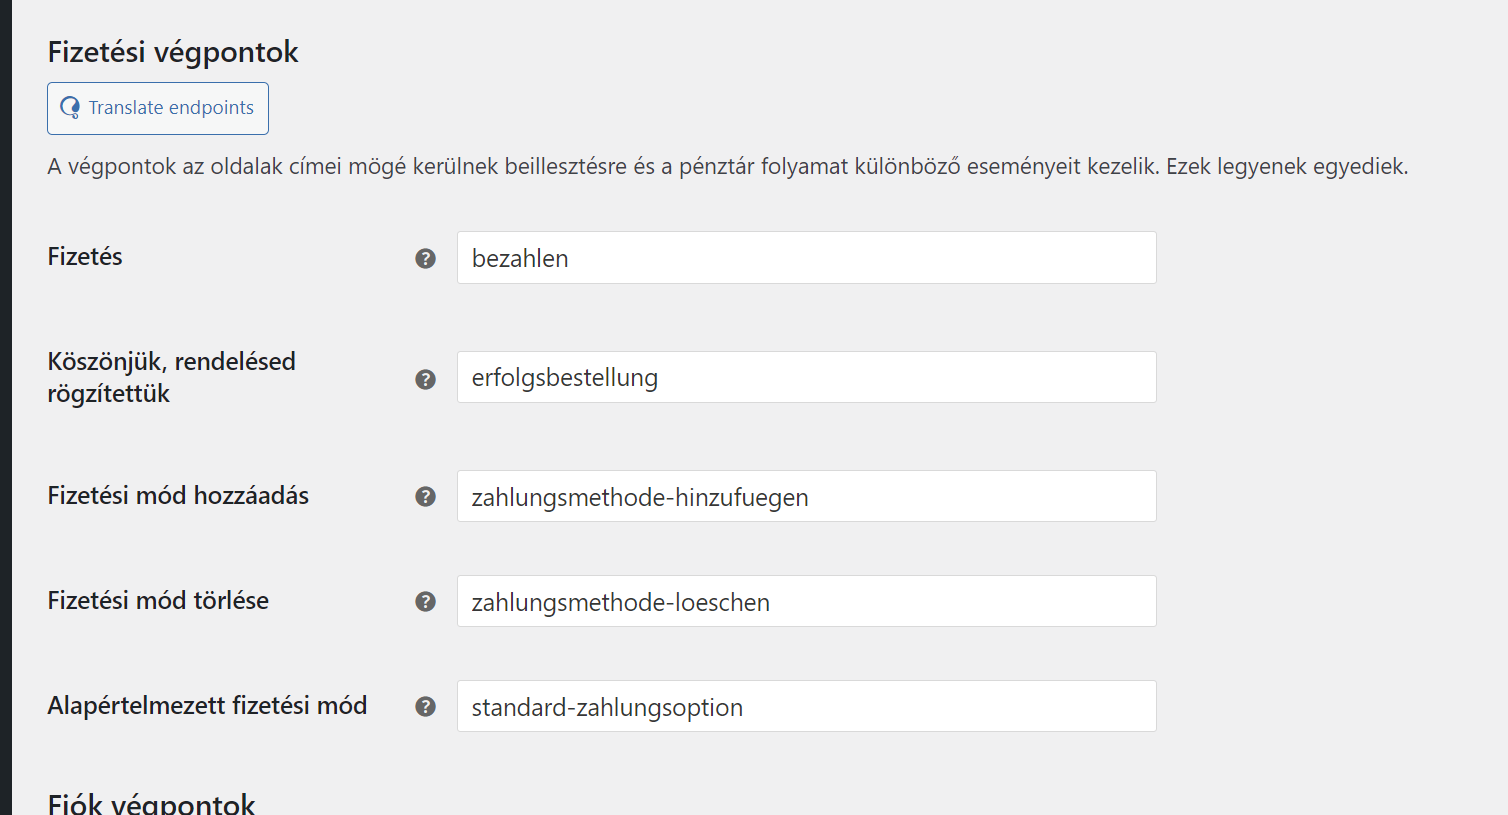Click the Fiók végpontok heading
Screen dimensions: 1508x815
[151, 803]
